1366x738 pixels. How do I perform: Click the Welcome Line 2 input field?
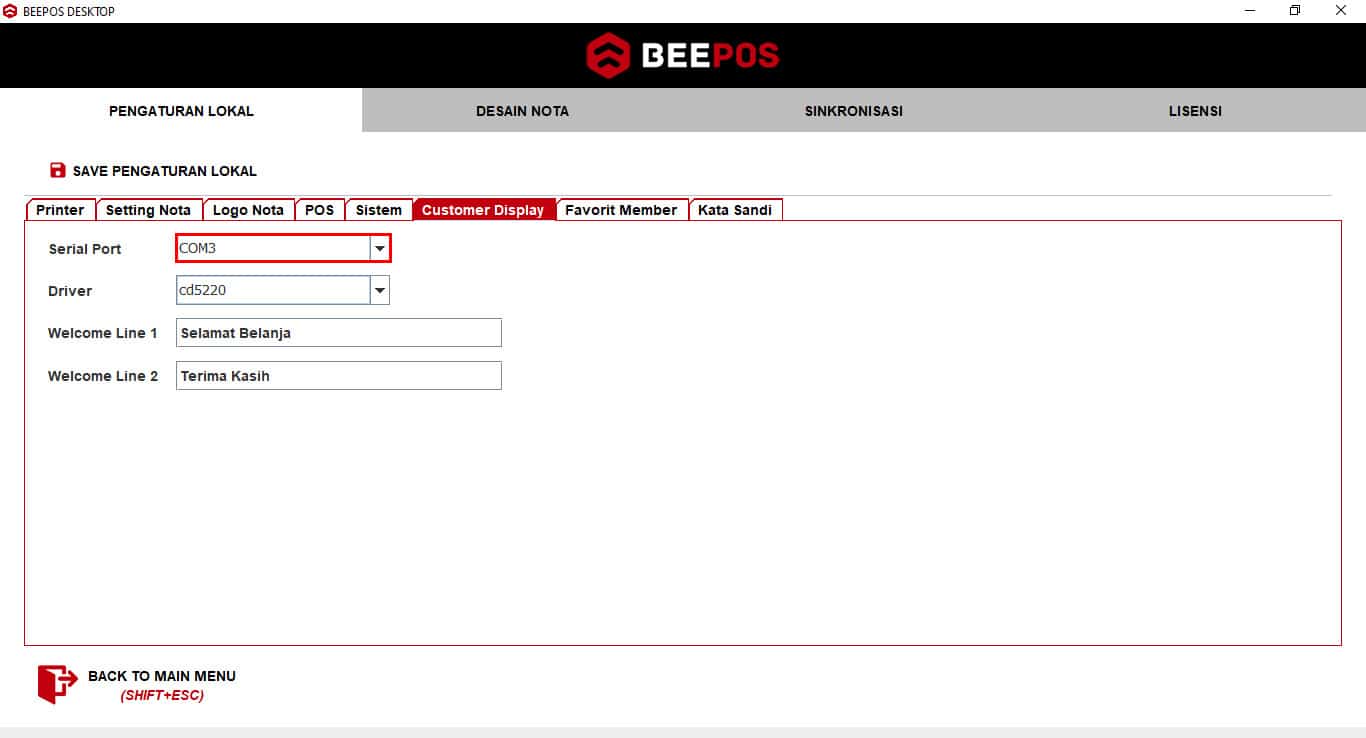tap(339, 376)
